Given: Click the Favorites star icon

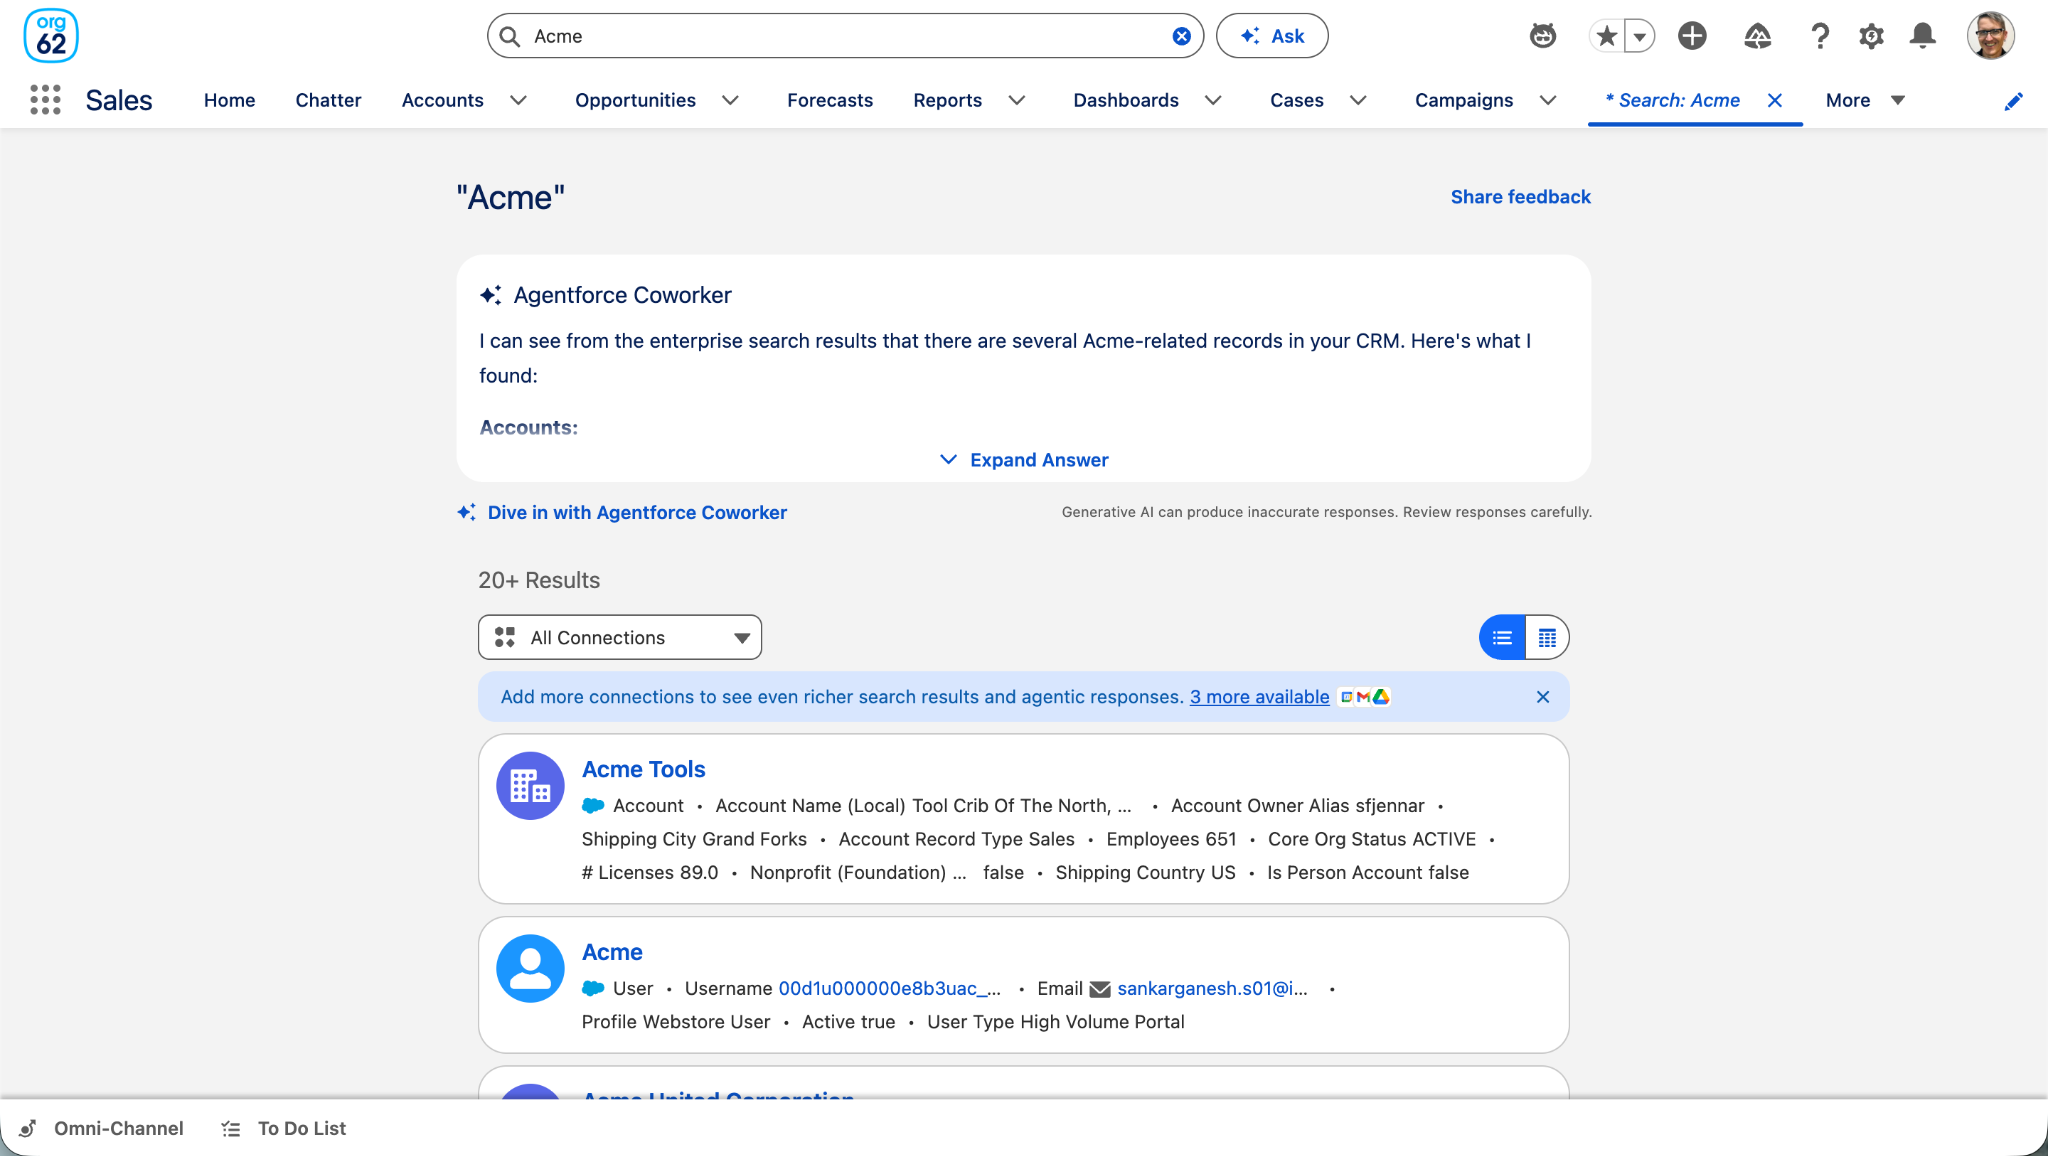Looking at the screenshot, I should click(1606, 36).
